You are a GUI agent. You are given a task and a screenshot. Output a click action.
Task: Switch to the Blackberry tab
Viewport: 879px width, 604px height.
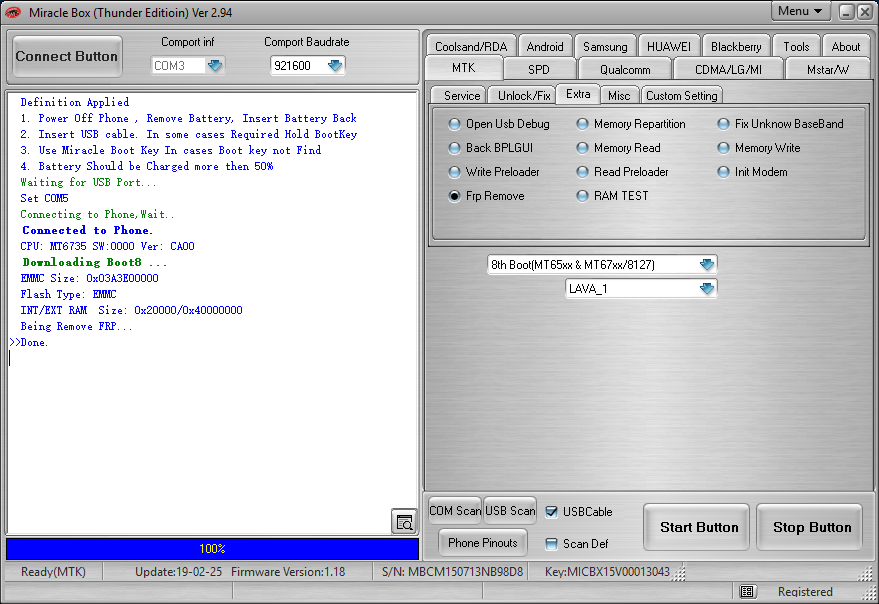[736, 47]
